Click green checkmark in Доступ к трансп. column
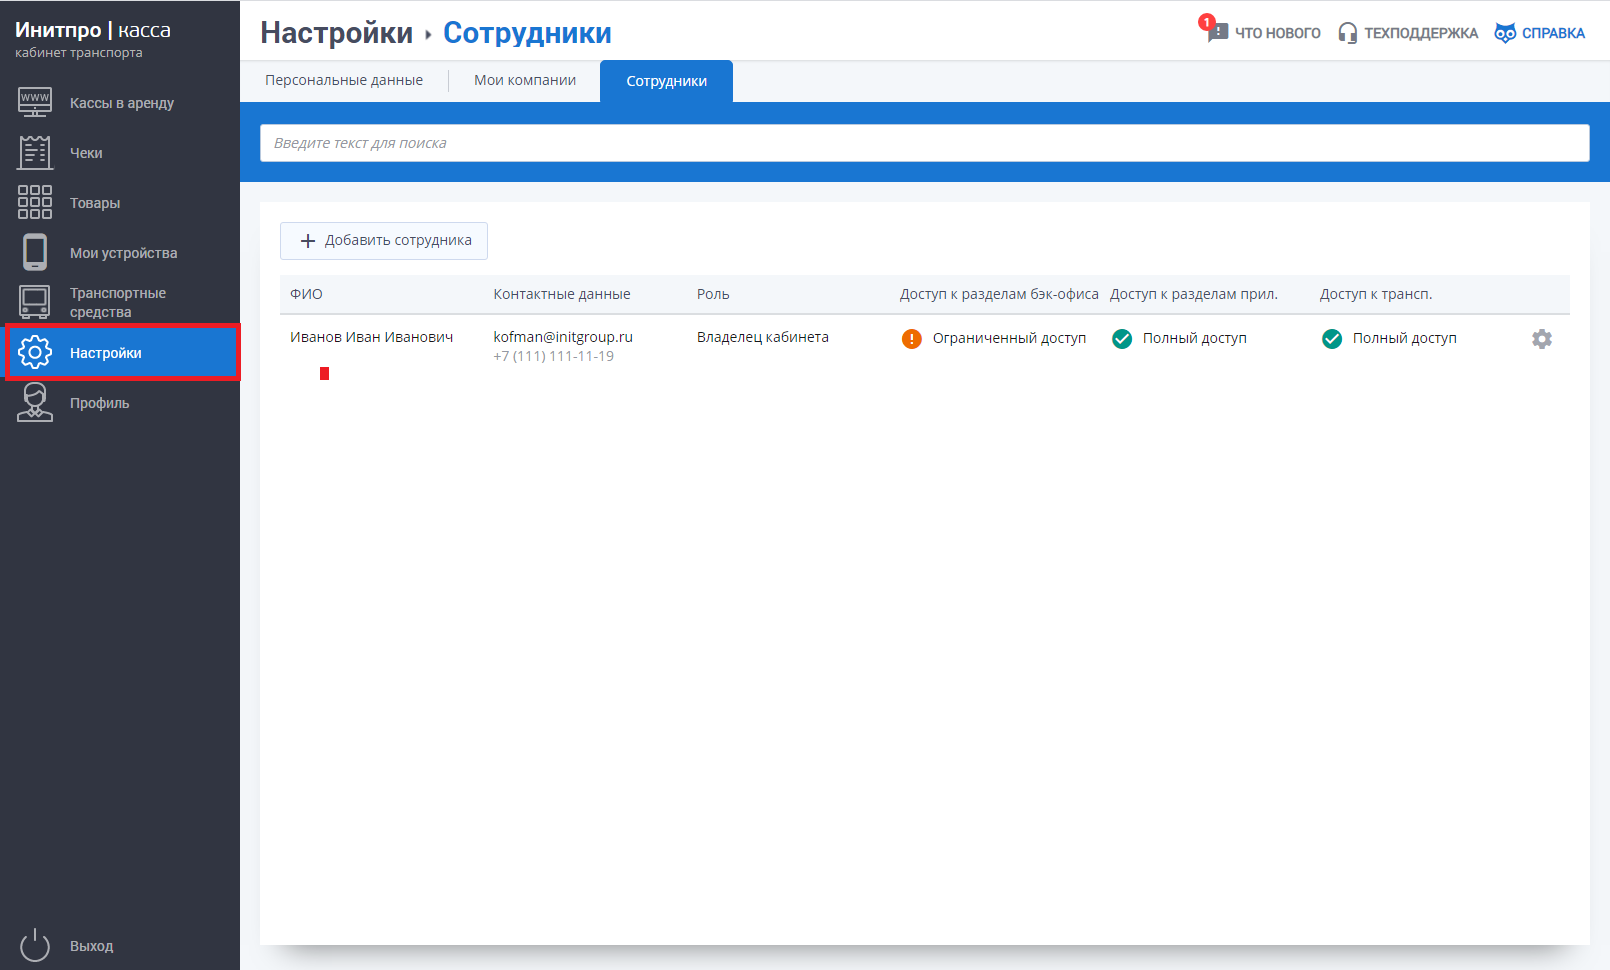The height and width of the screenshot is (970, 1610). coord(1332,339)
